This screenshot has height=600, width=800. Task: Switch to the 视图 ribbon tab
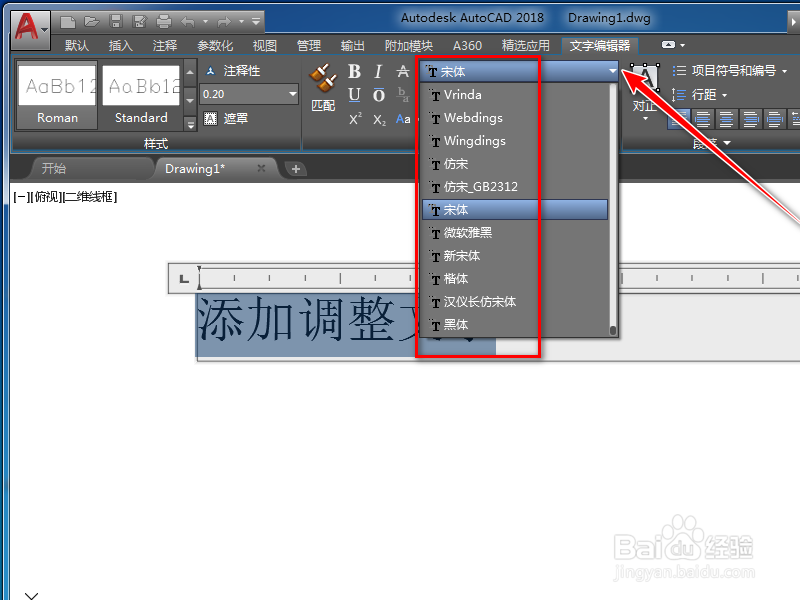(x=265, y=46)
